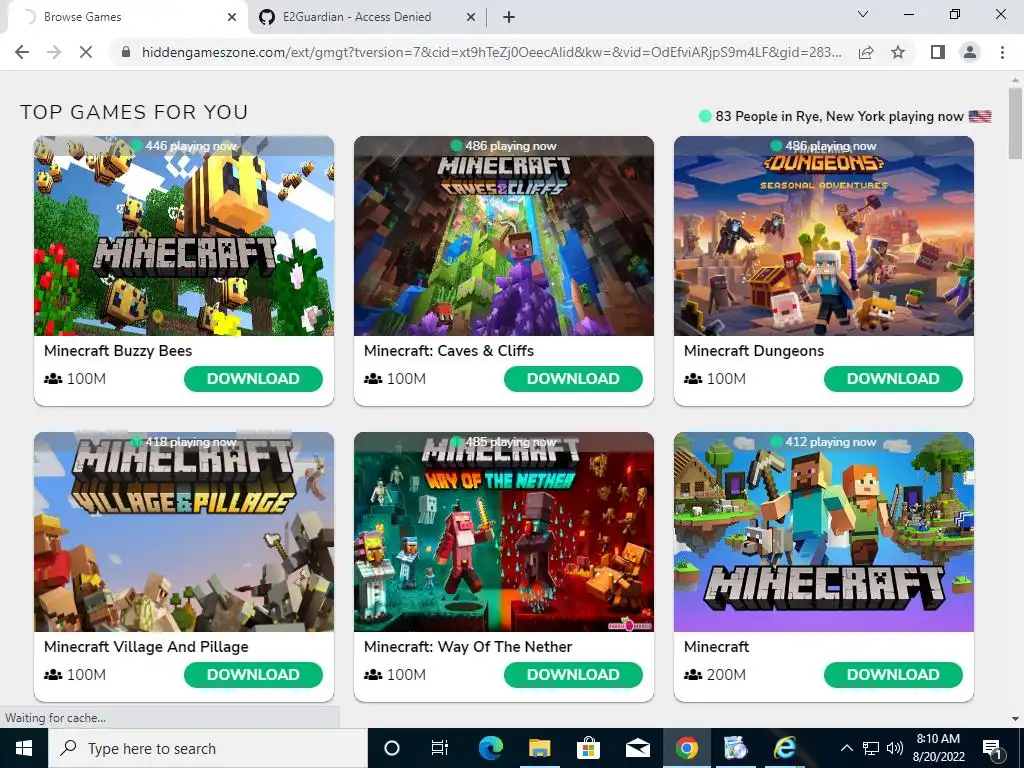
Task: Open a new tab with plus icon
Action: pos(509,17)
